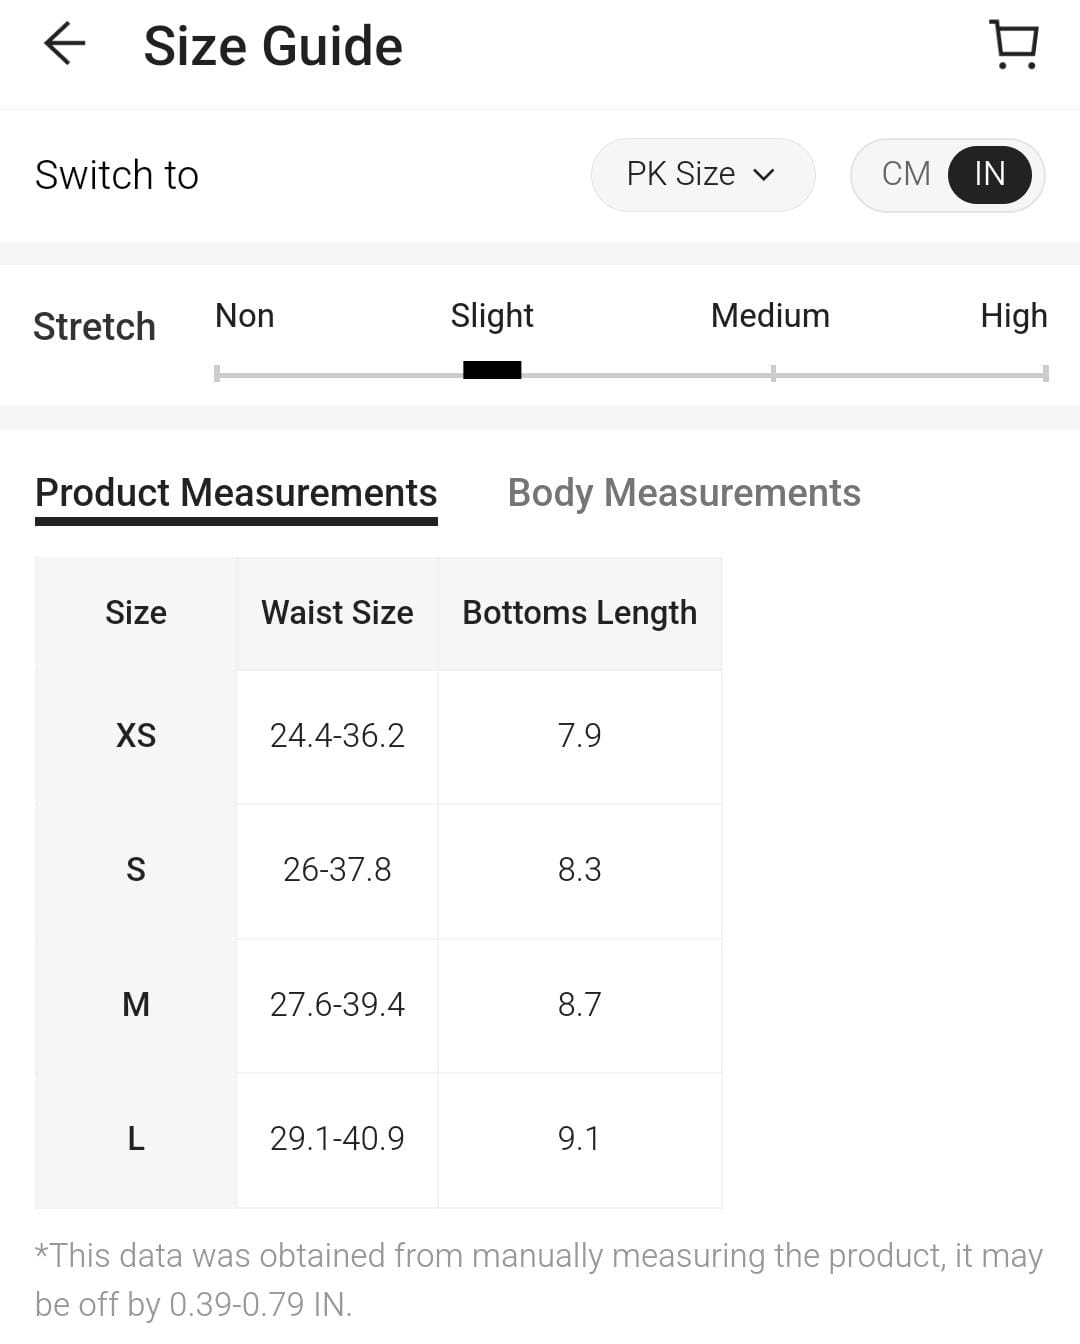Click the XS waist value 24.4-36.2
This screenshot has height=1344, width=1080.
click(337, 736)
